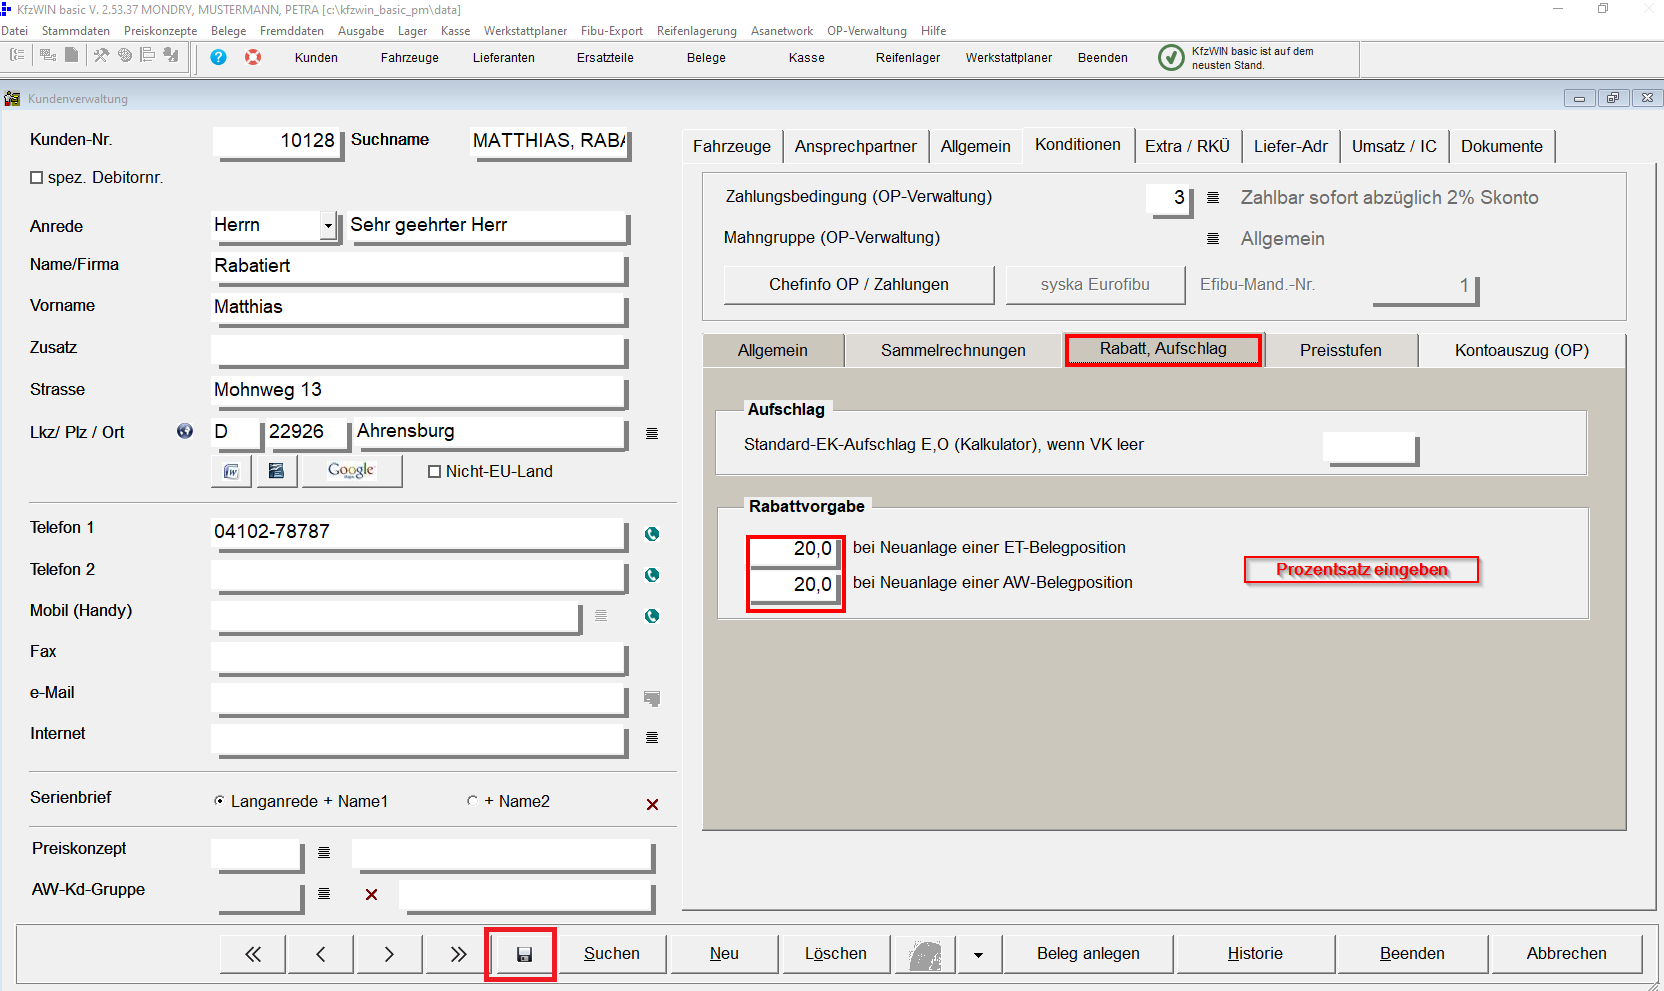Open the Historie button
The image size is (1664, 991).
(x=1255, y=954)
